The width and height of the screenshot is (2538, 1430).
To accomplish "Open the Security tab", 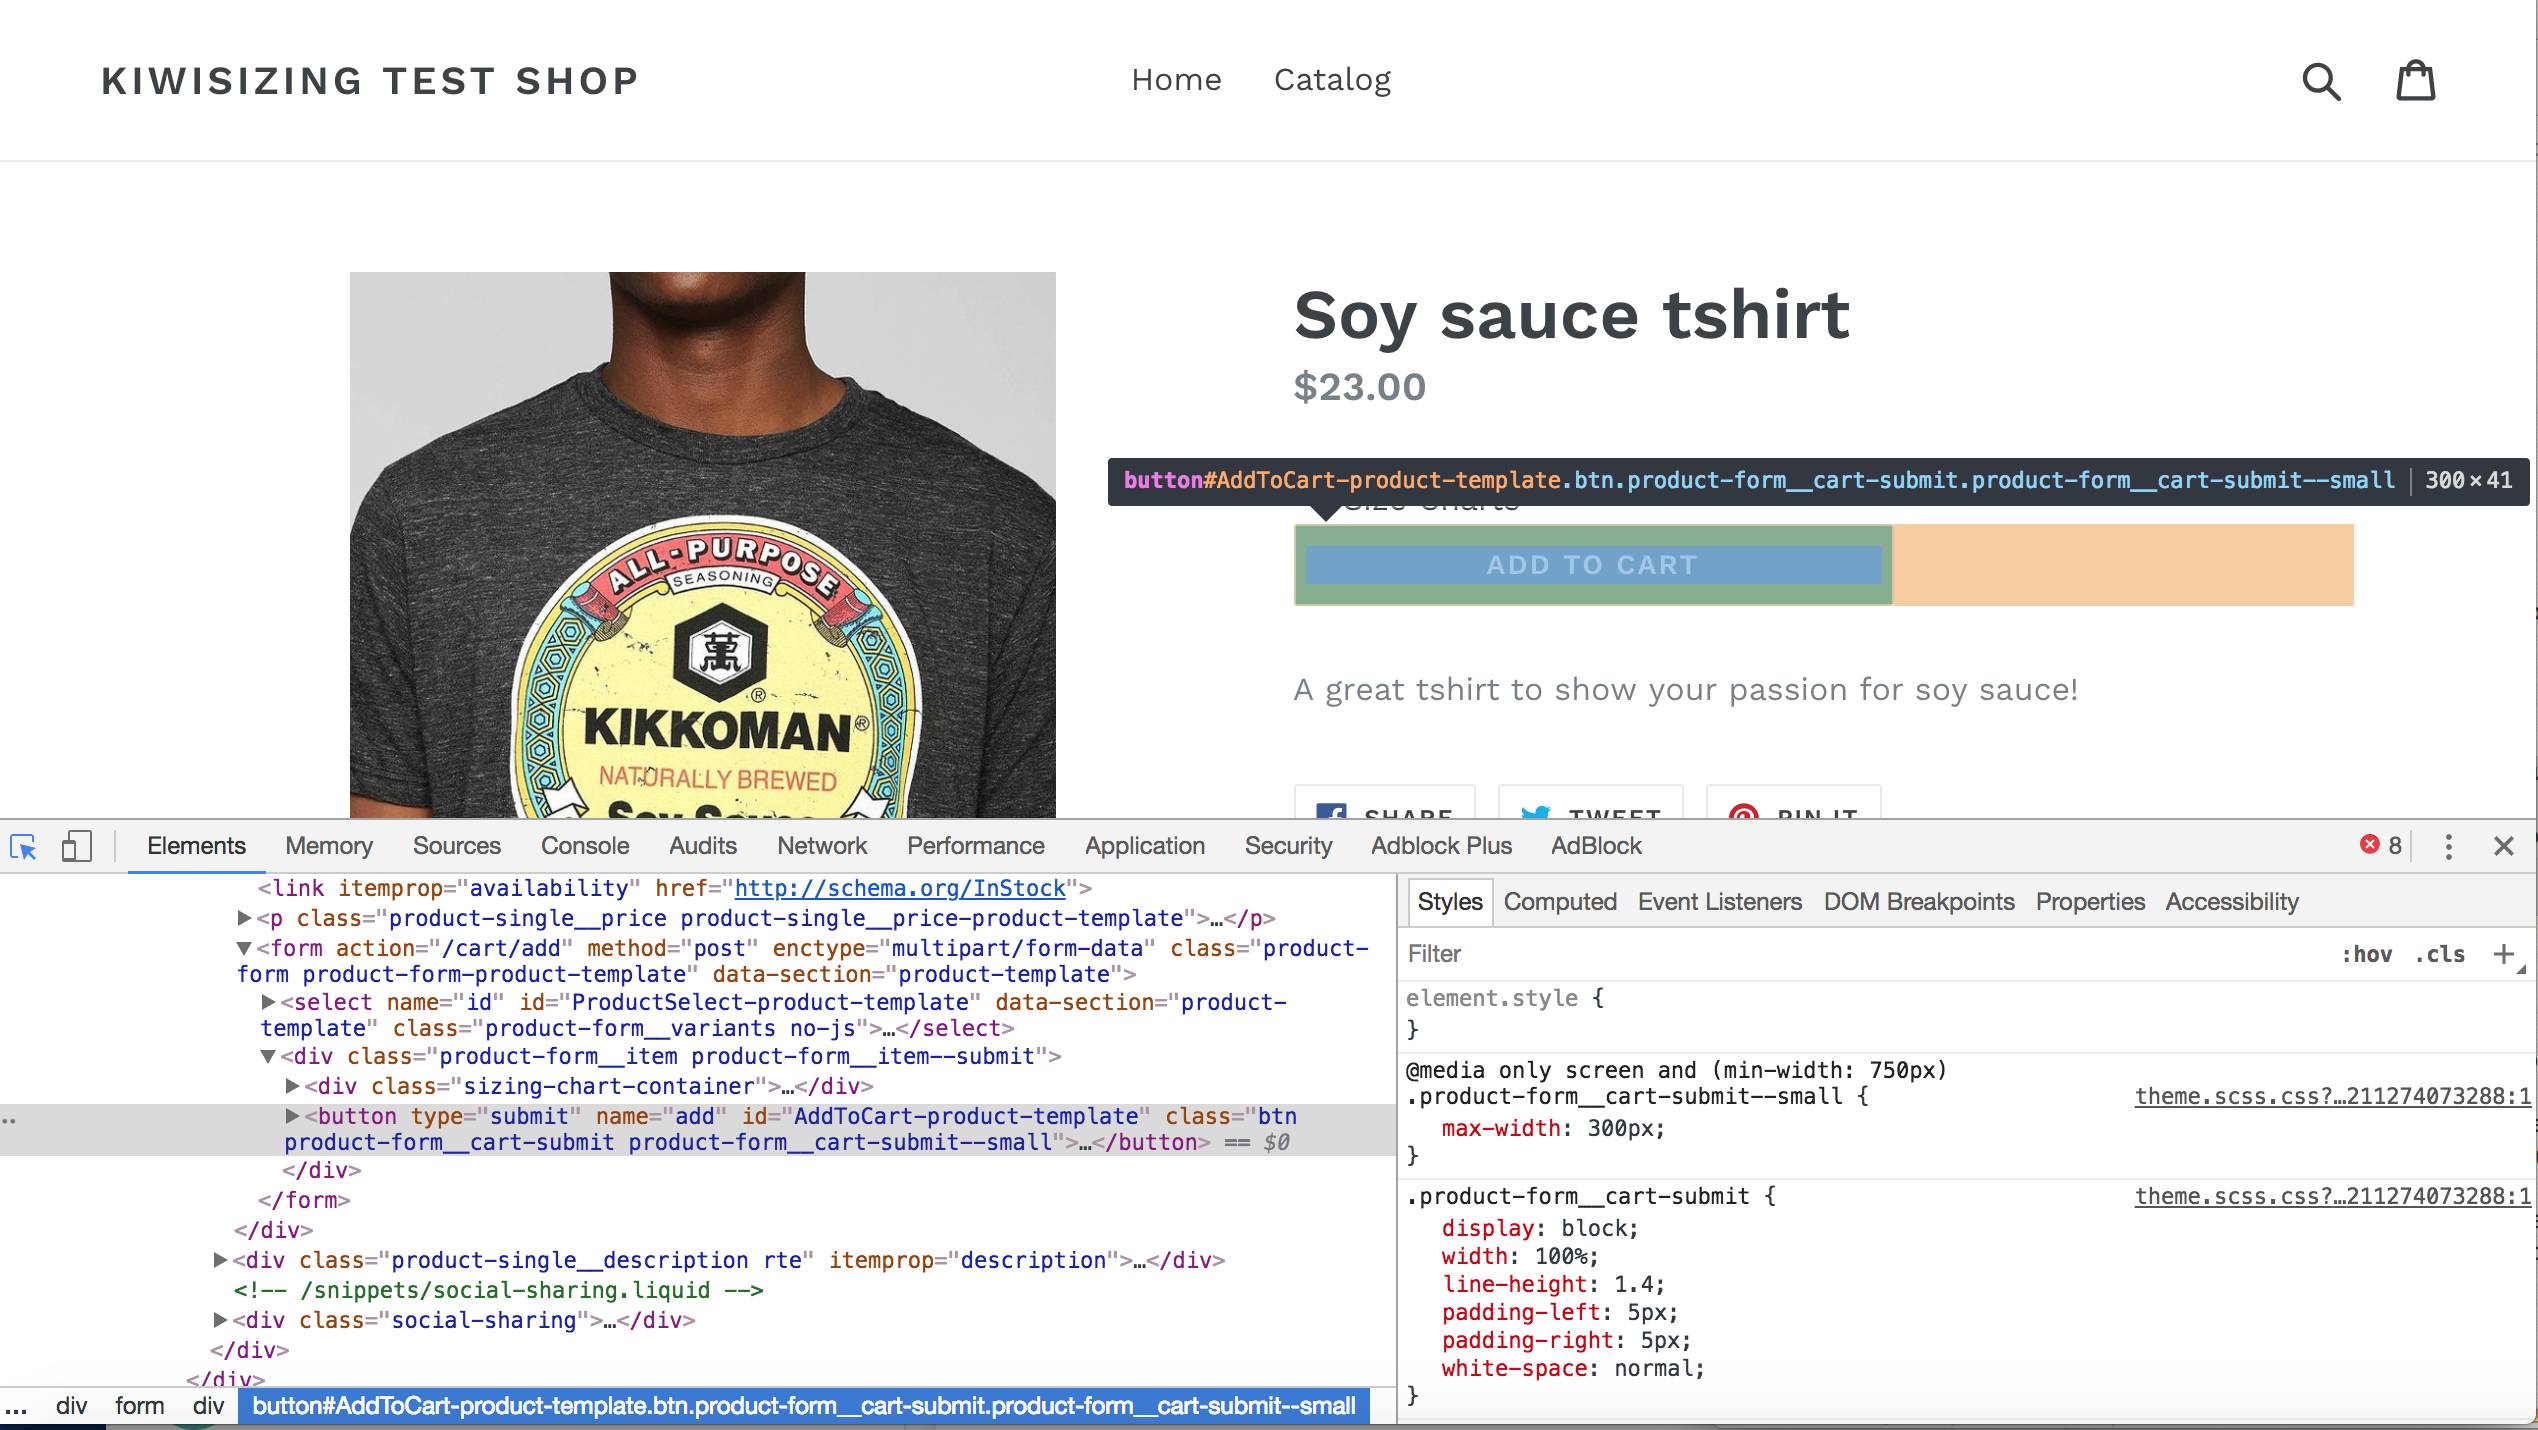I will [x=1288, y=846].
